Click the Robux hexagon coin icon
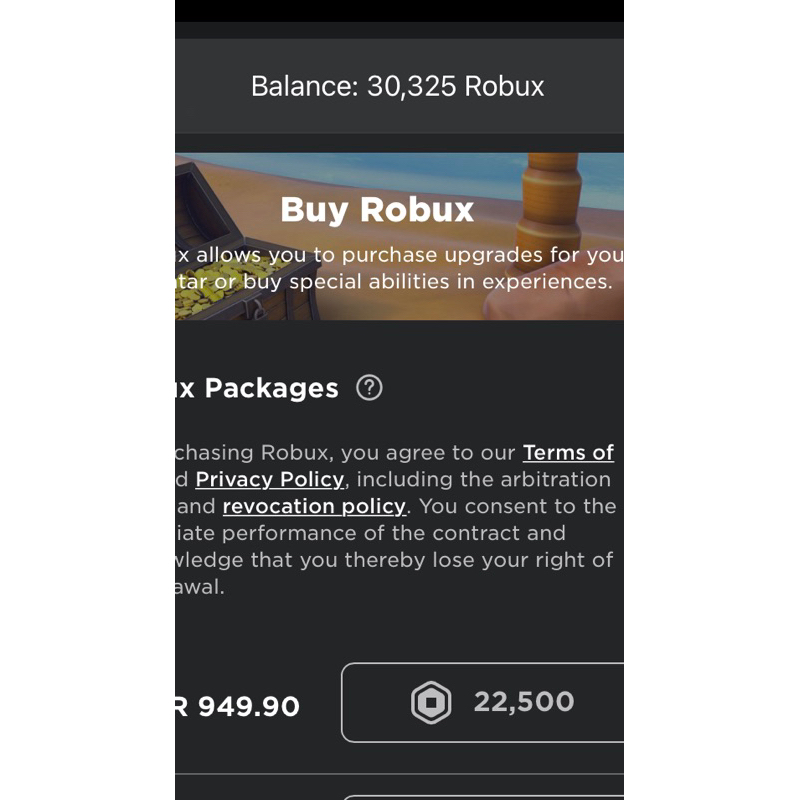 pos(431,703)
